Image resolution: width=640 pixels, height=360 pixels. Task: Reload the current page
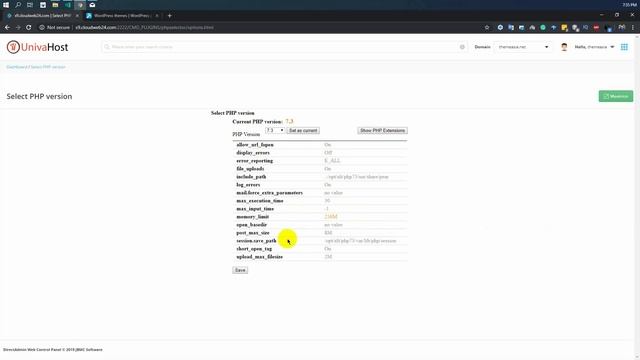(x=29, y=27)
